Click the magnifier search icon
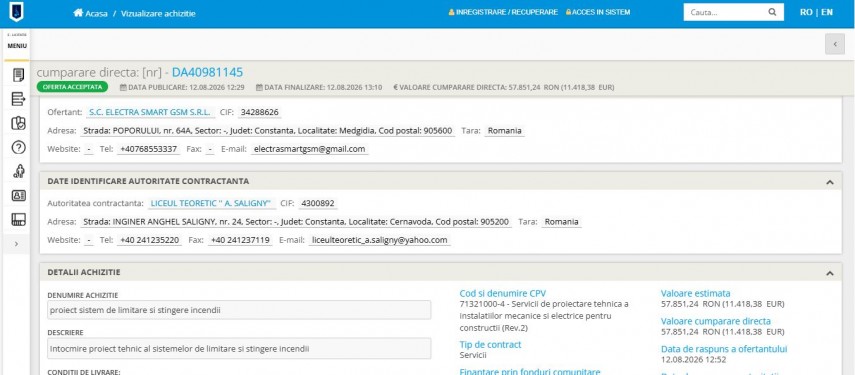 772,12
